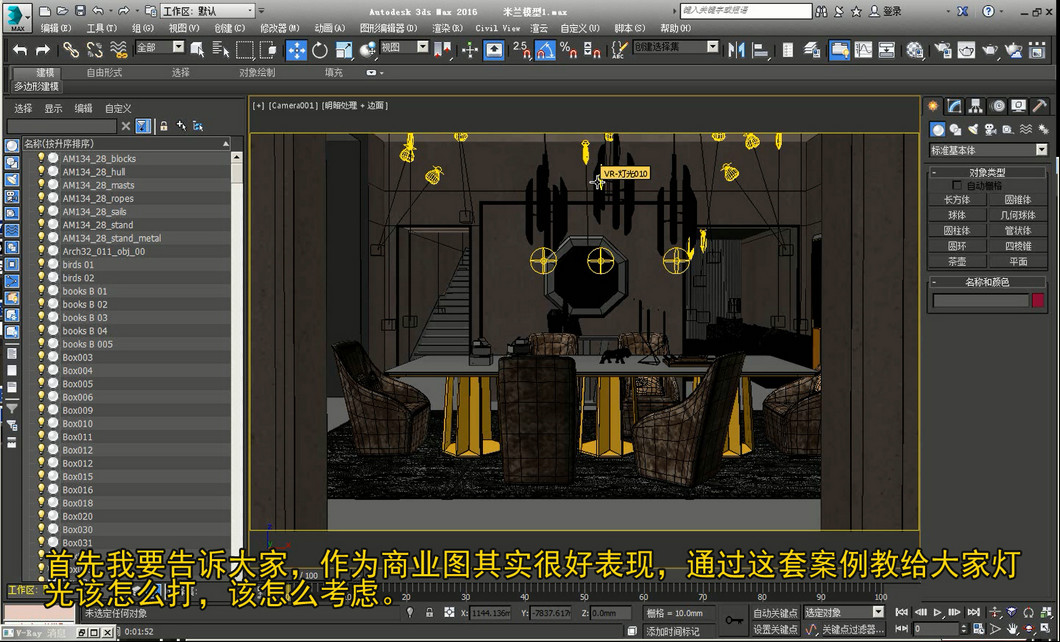
Task: Click the Render Production teapot icon
Action: (x=990, y=50)
